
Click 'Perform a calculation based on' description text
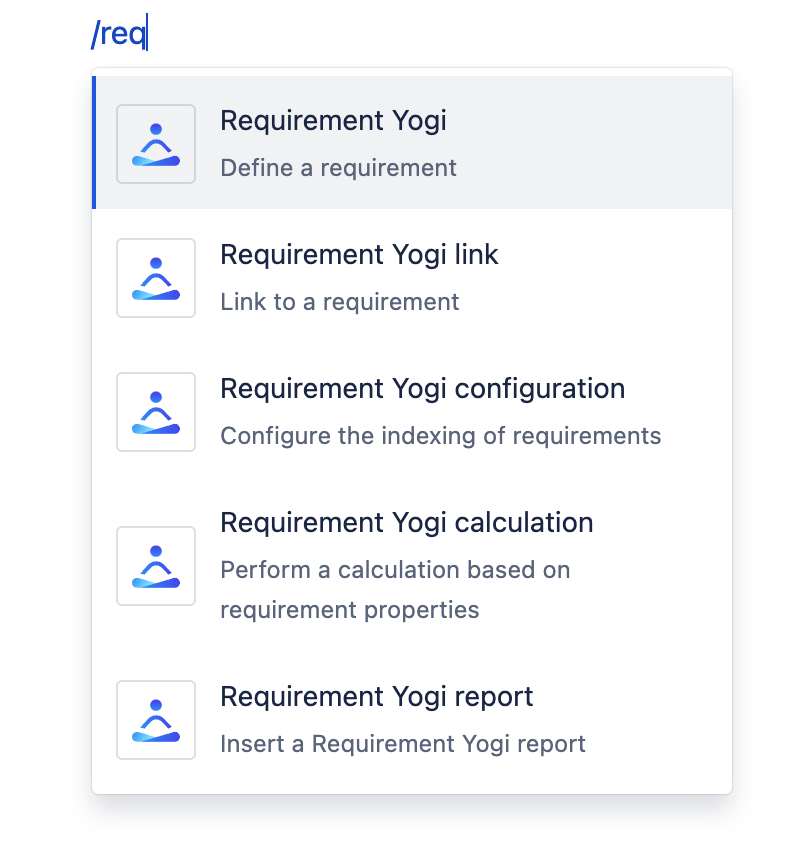click(395, 570)
